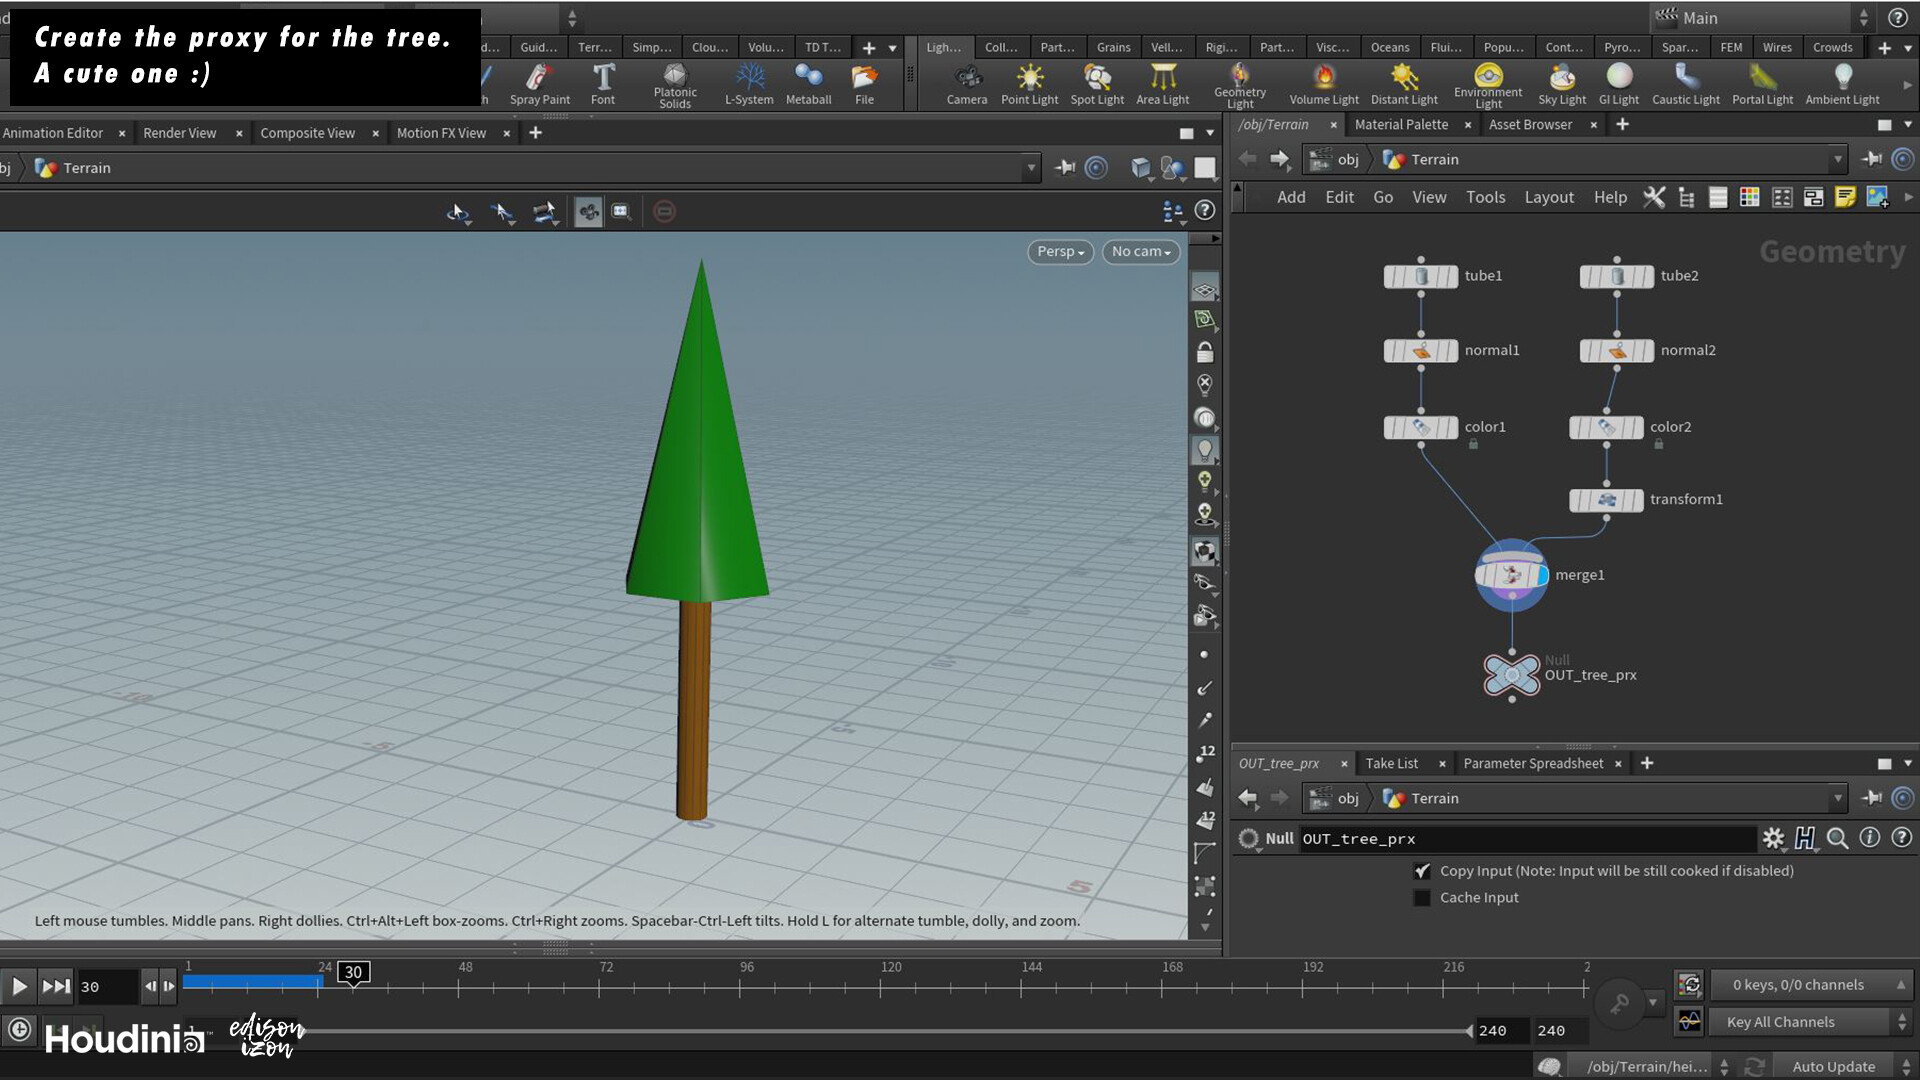Click the Font shelf tool
Screen dimensions: 1920x1080
pyautogui.click(x=603, y=83)
